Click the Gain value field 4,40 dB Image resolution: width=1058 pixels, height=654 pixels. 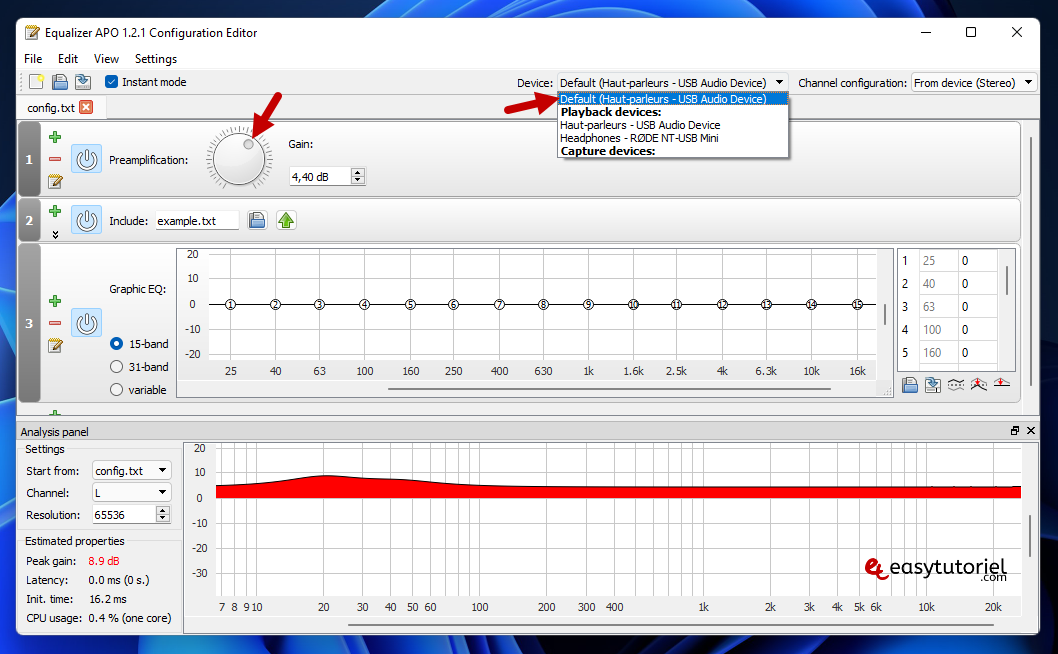pyautogui.click(x=320, y=176)
